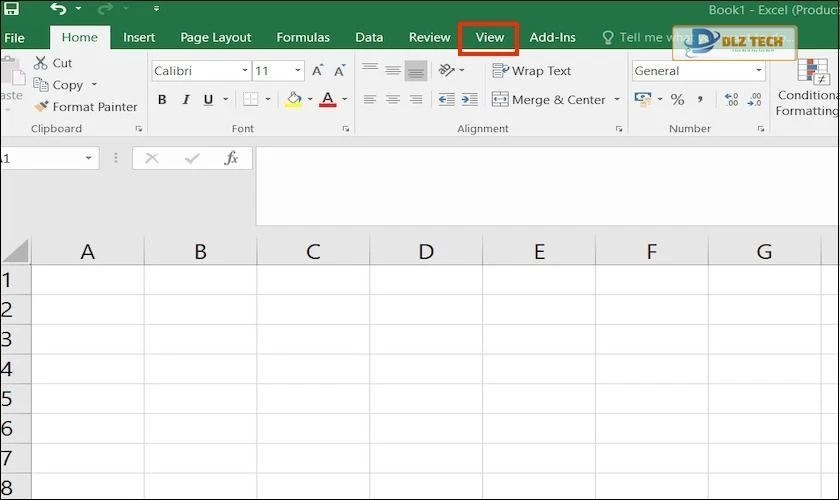Click the Increase Indent icon
840x500 pixels.
(x=469, y=100)
